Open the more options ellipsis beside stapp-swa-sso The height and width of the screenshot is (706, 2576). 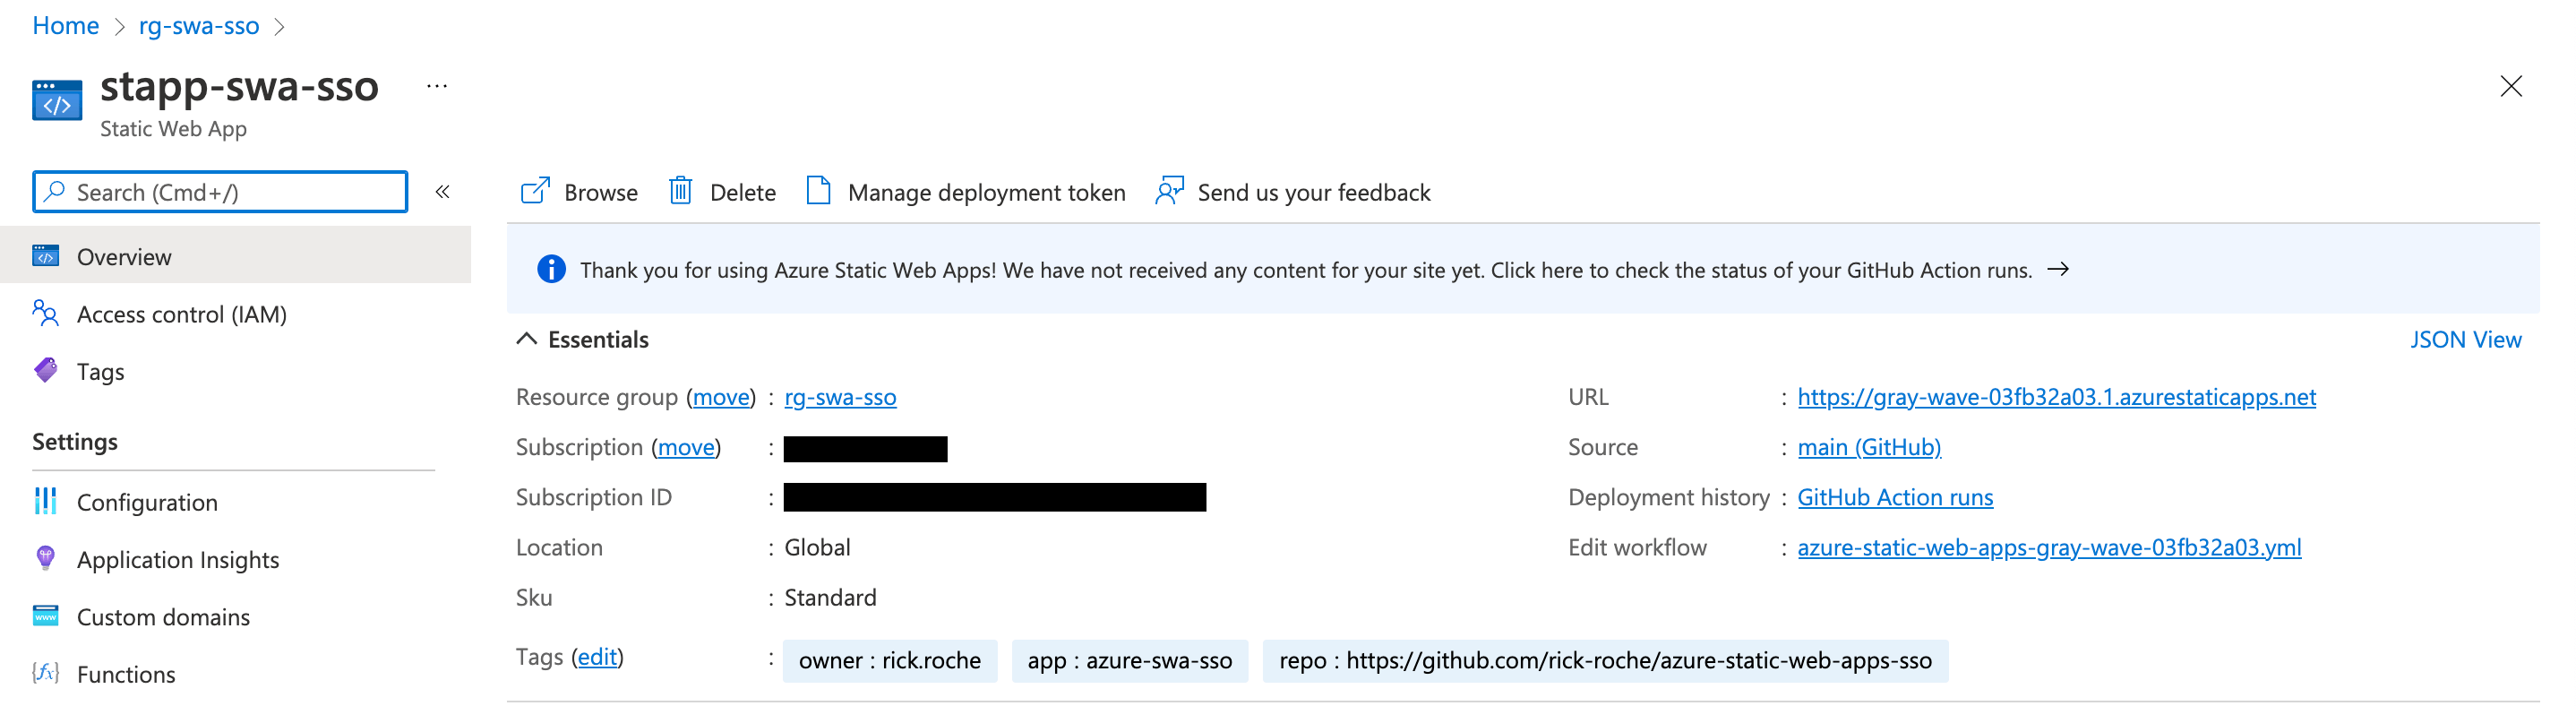coord(437,86)
